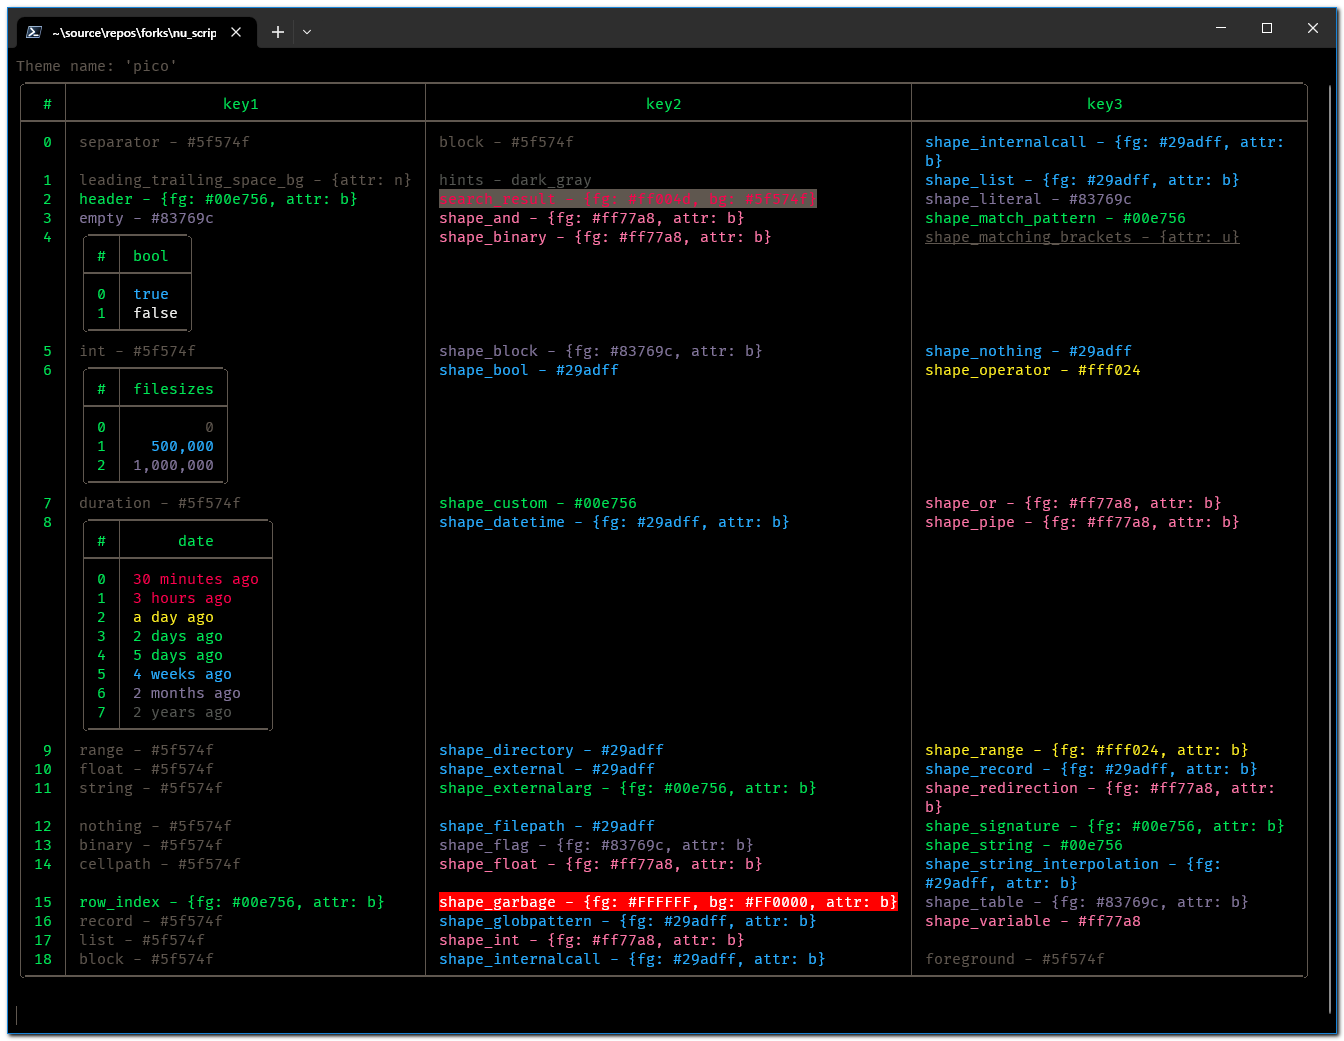Maximize the terminal window
The image size is (1344, 1041).
(x=1267, y=28)
